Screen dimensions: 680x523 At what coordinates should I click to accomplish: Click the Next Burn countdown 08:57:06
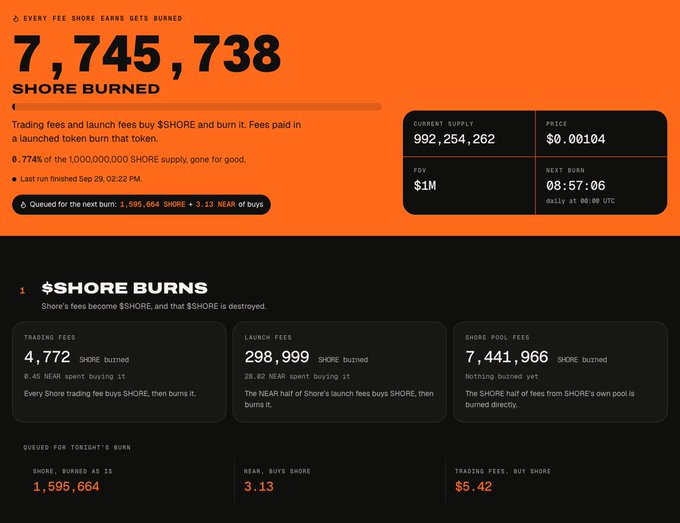click(x=575, y=186)
